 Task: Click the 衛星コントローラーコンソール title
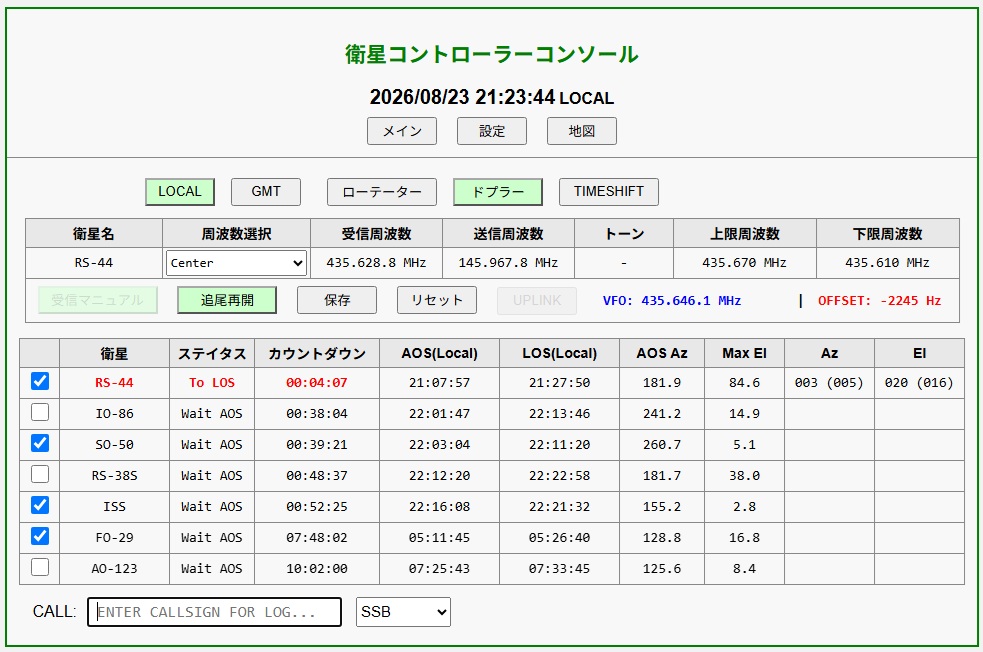tap(492, 54)
